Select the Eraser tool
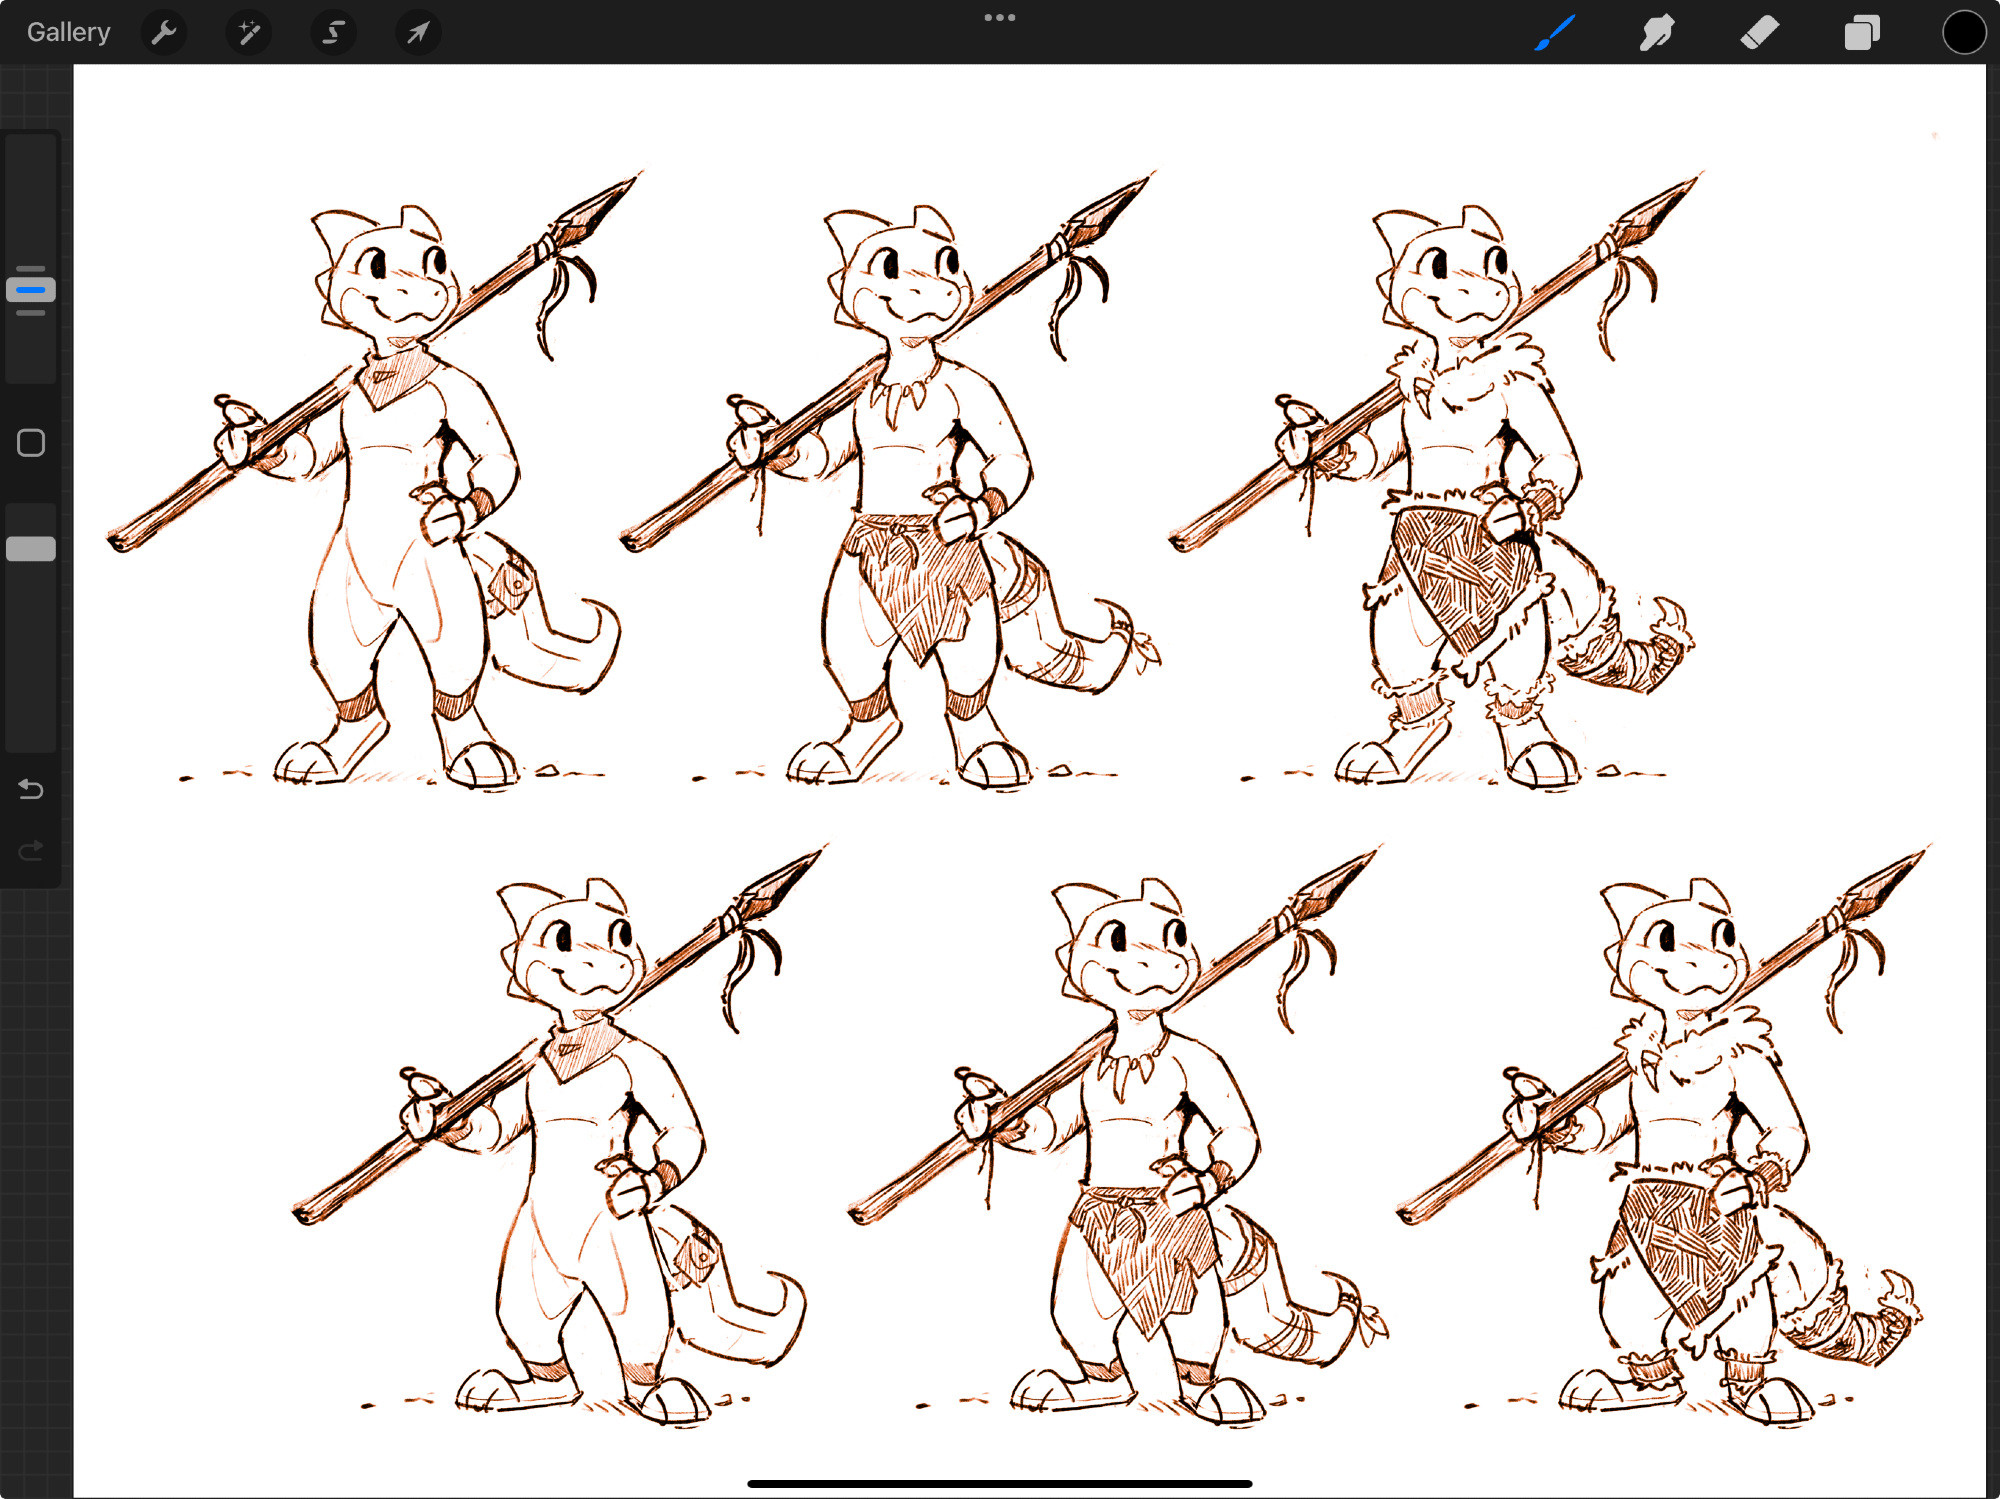Screen dimensions: 2000x1499 (1759, 33)
